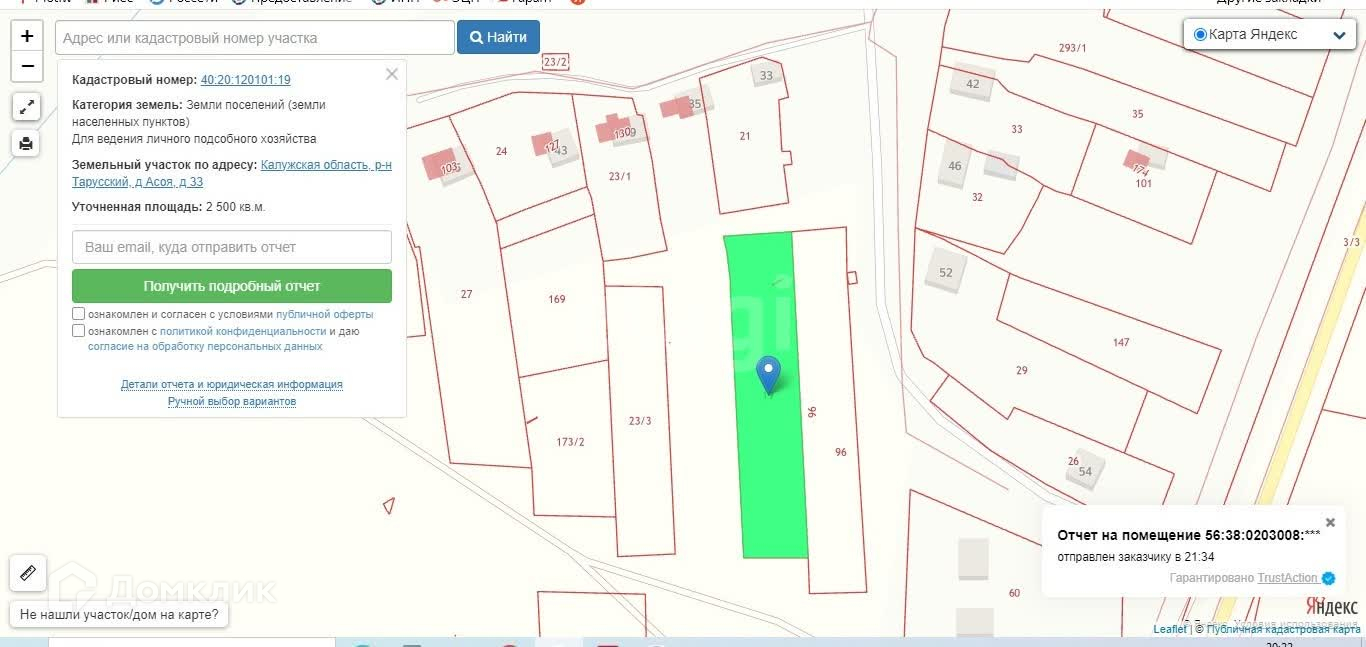The height and width of the screenshot is (647, 1366).
Task: Click parcel labeled 27 on map
Action: [x=466, y=294]
